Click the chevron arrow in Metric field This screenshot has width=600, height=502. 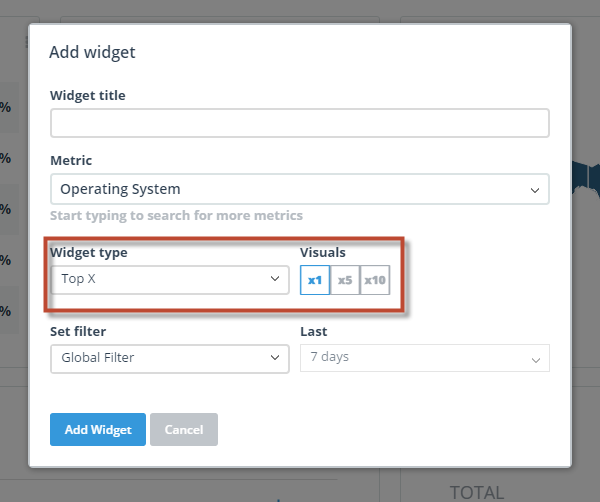(x=535, y=190)
